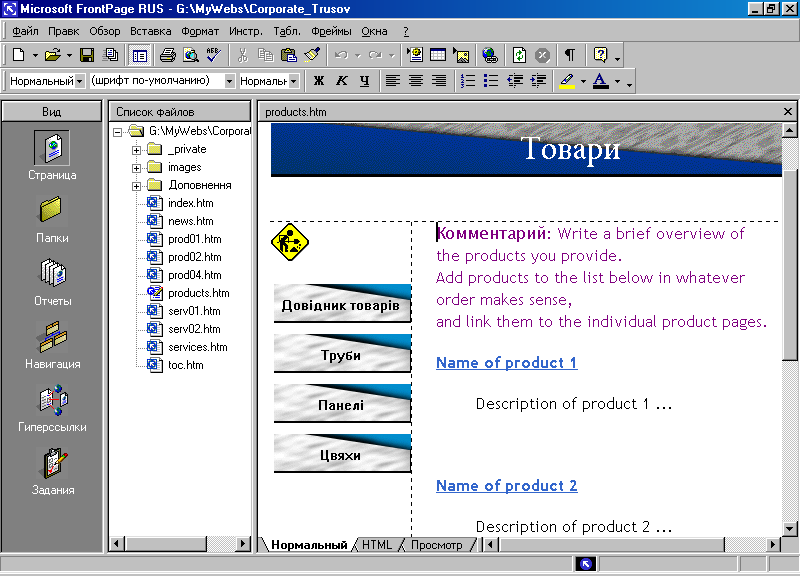Viewport: 800px width, 576px height.
Task: Click the Труби navigation button
Action: tap(342, 353)
